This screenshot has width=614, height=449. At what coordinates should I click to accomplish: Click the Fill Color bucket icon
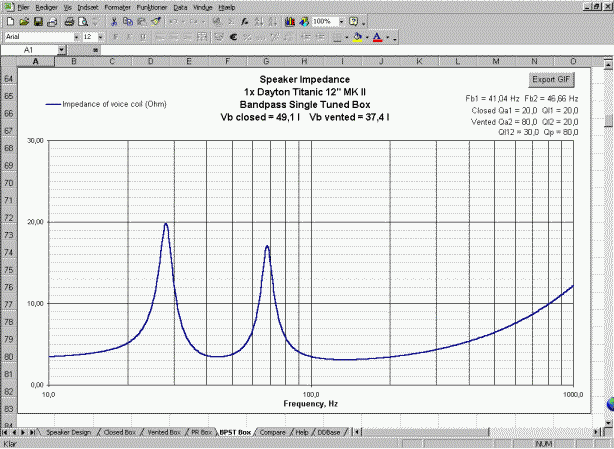[358, 37]
